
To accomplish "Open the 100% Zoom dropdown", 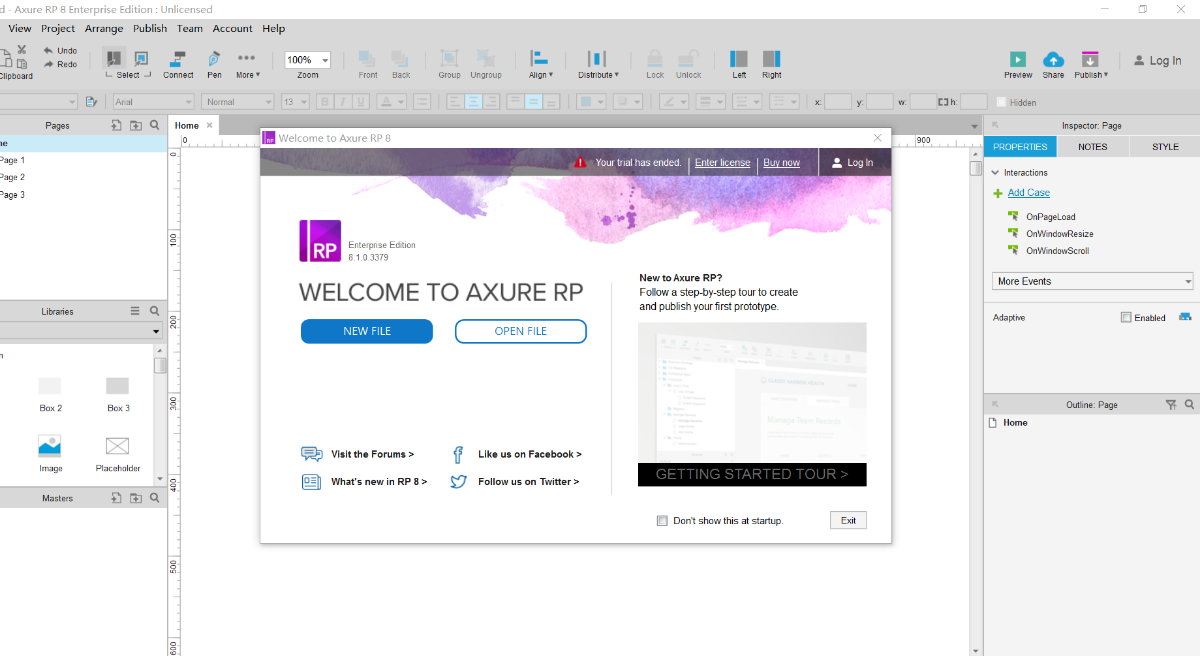I will click(308, 60).
